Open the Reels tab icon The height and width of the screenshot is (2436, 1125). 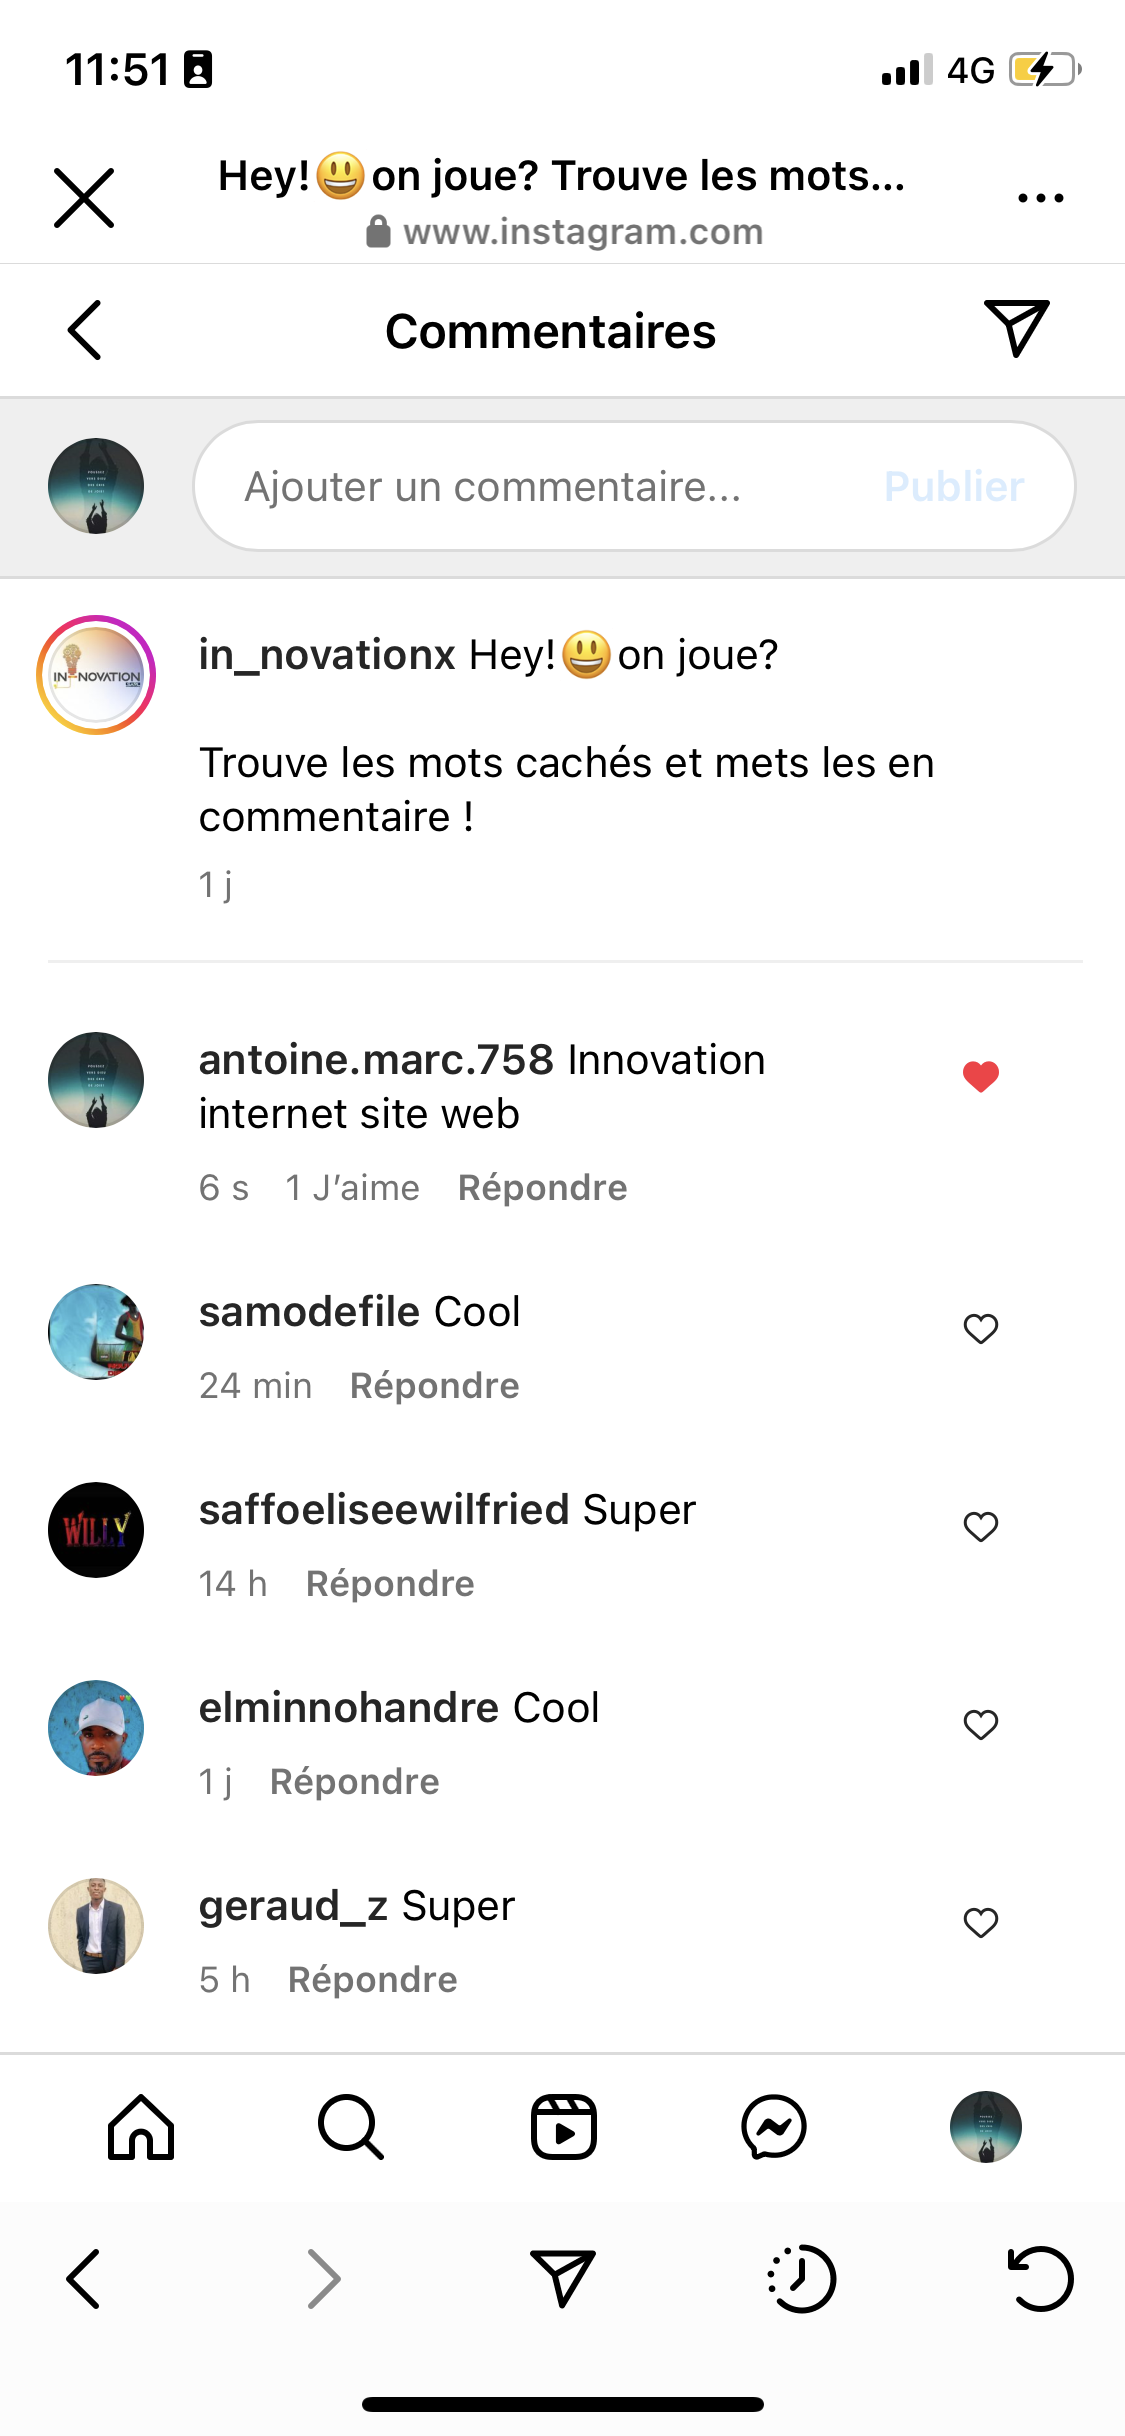click(x=563, y=2127)
